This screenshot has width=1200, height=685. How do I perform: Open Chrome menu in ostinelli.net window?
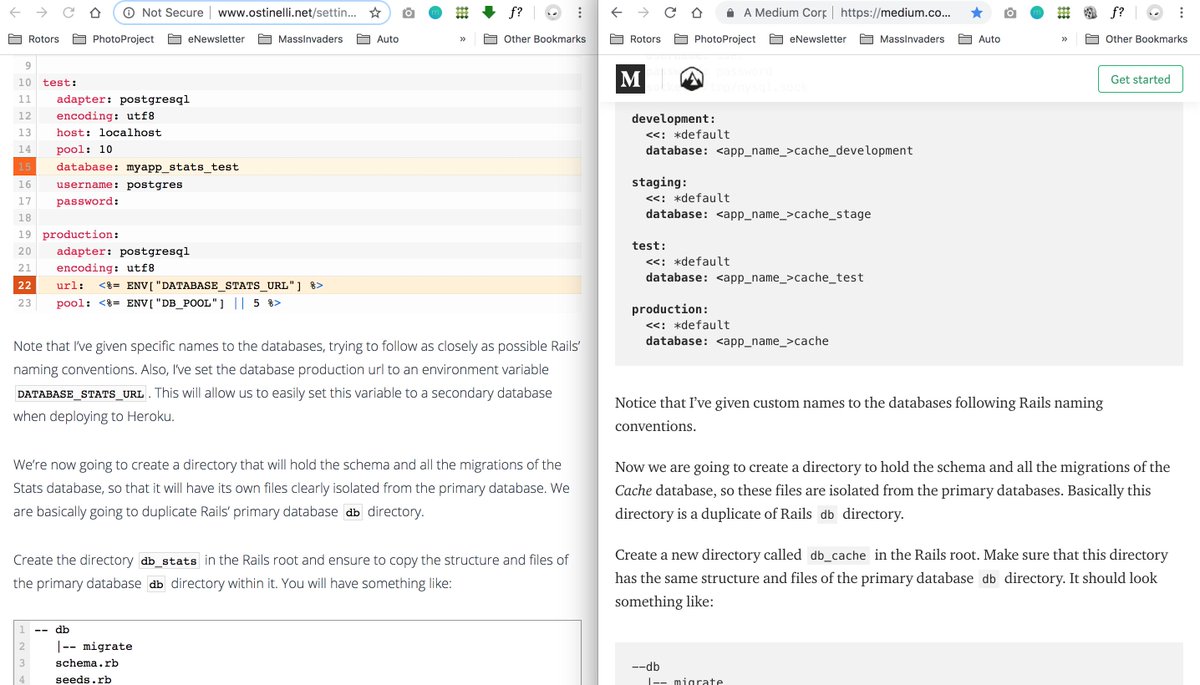[580, 13]
